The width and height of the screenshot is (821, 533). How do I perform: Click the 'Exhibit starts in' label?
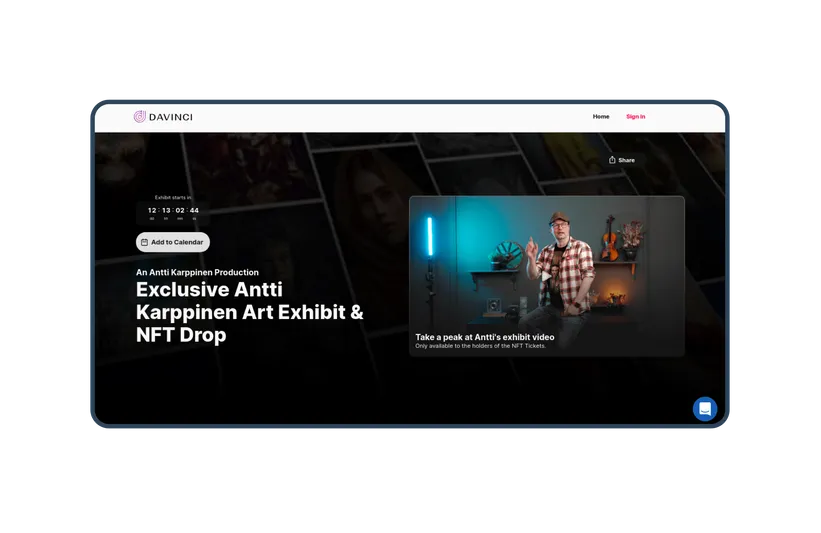tap(173, 197)
